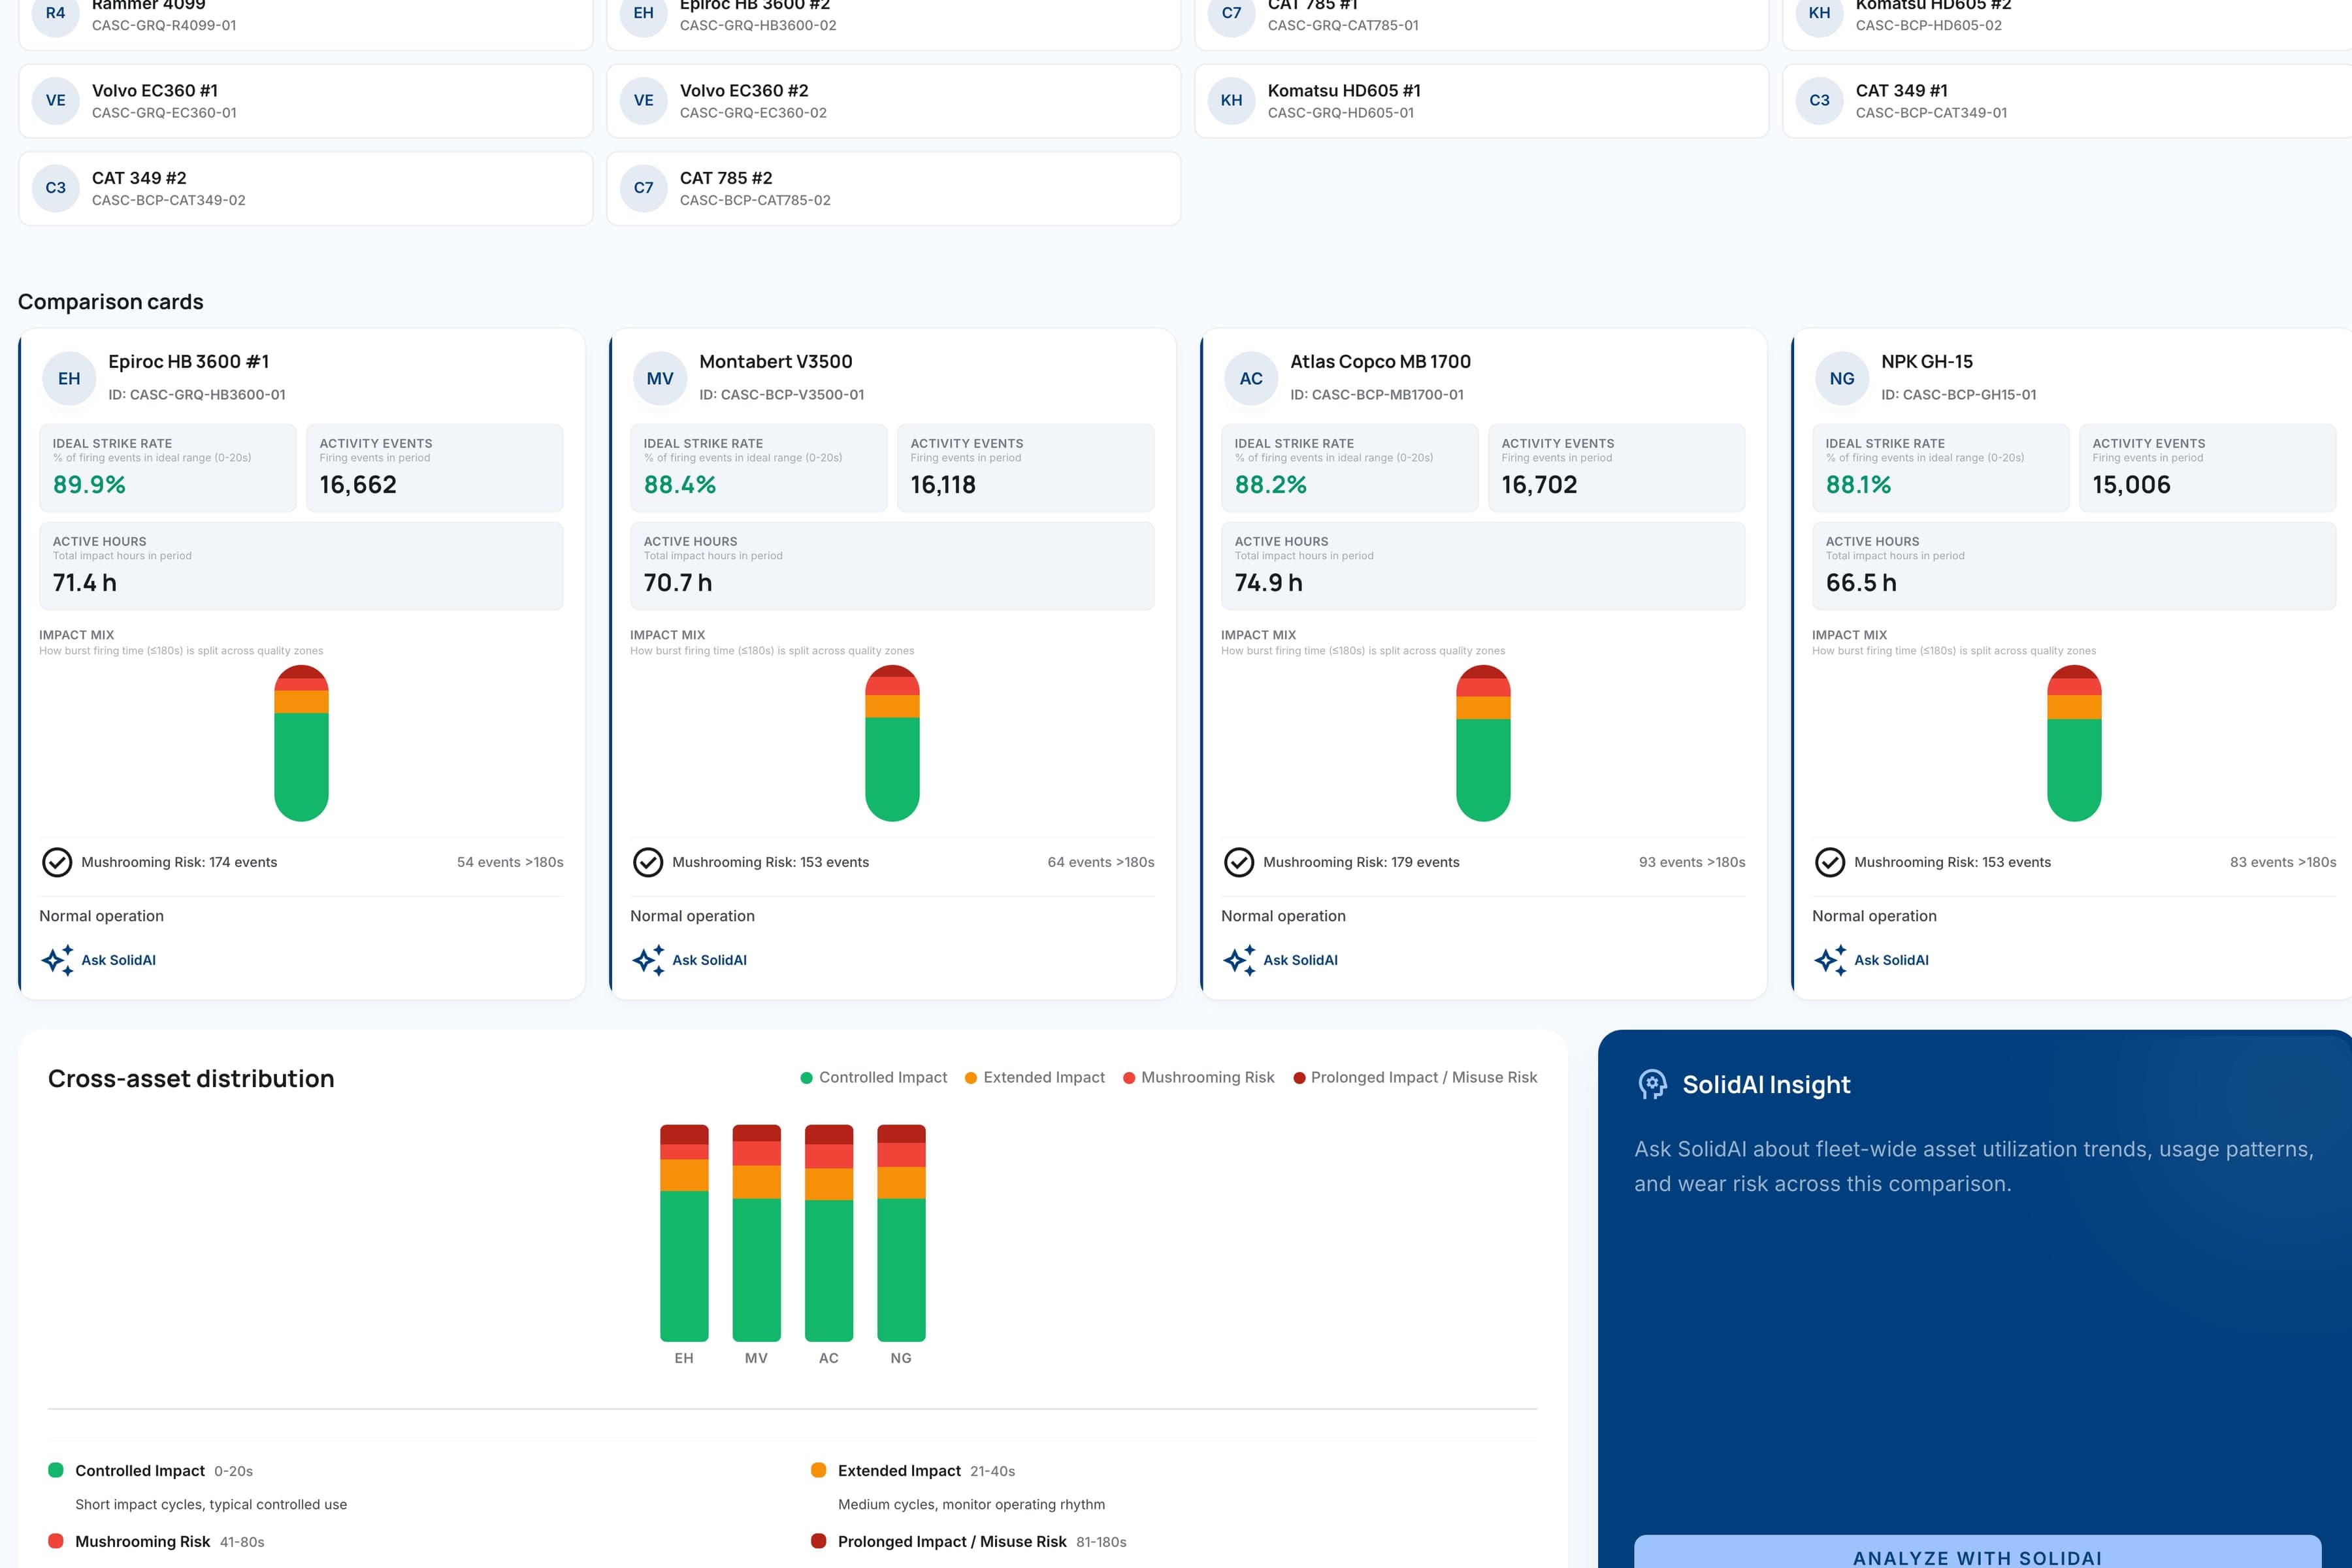This screenshot has width=2352, height=1568.
Task: Click the 16,702 activity events value
Action: tap(1539, 485)
